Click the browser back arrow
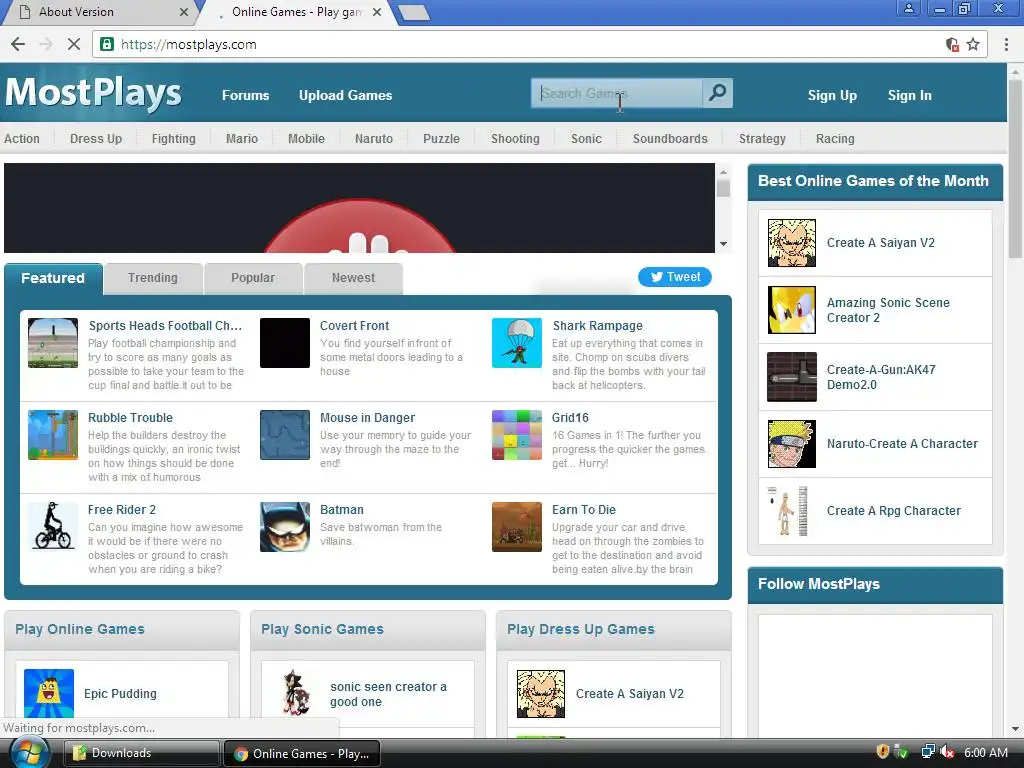Image resolution: width=1024 pixels, height=768 pixels. (x=18, y=44)
